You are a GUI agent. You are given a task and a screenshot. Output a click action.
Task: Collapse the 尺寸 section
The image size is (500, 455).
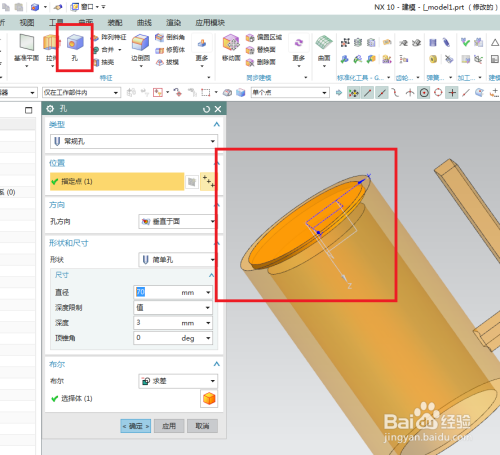pos(211,275)
